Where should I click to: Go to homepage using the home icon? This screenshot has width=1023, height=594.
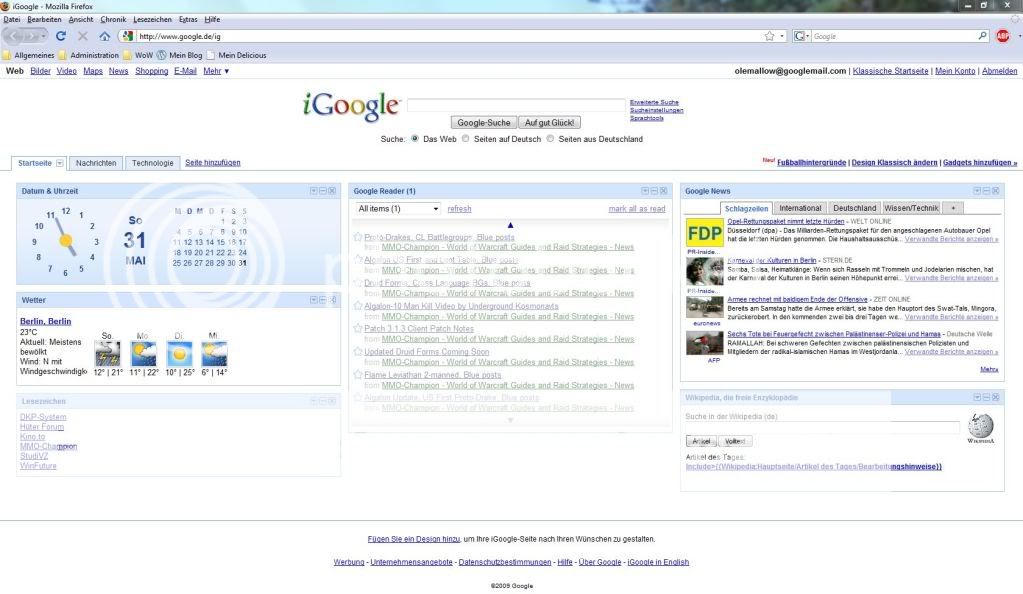click(106, 36)
